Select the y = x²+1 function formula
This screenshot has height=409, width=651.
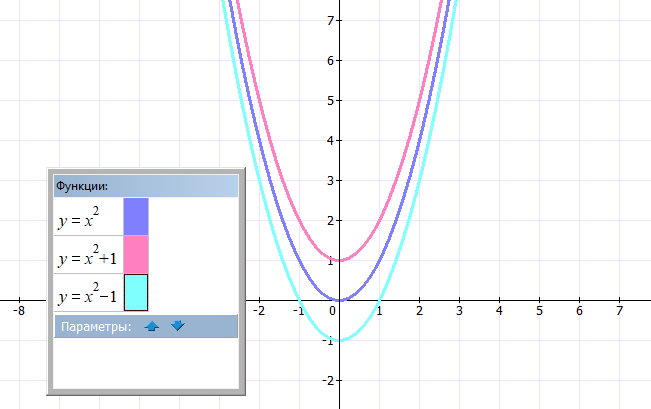point(87,257)
